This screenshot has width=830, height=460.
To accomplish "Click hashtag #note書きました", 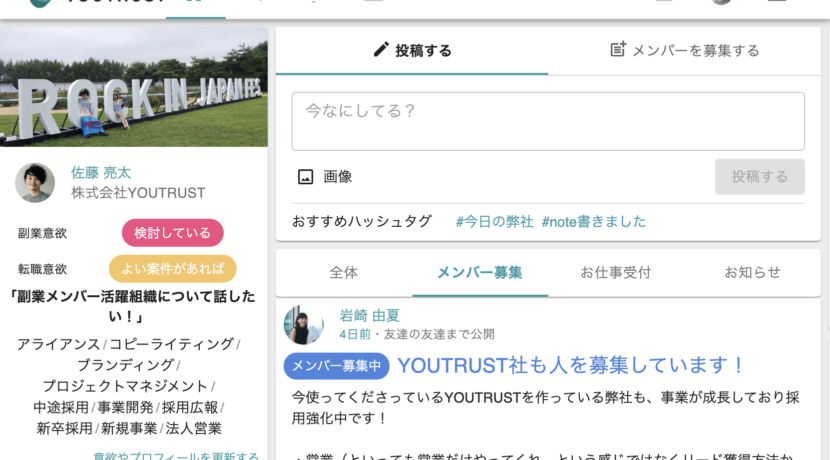I will tap(594, 221).
